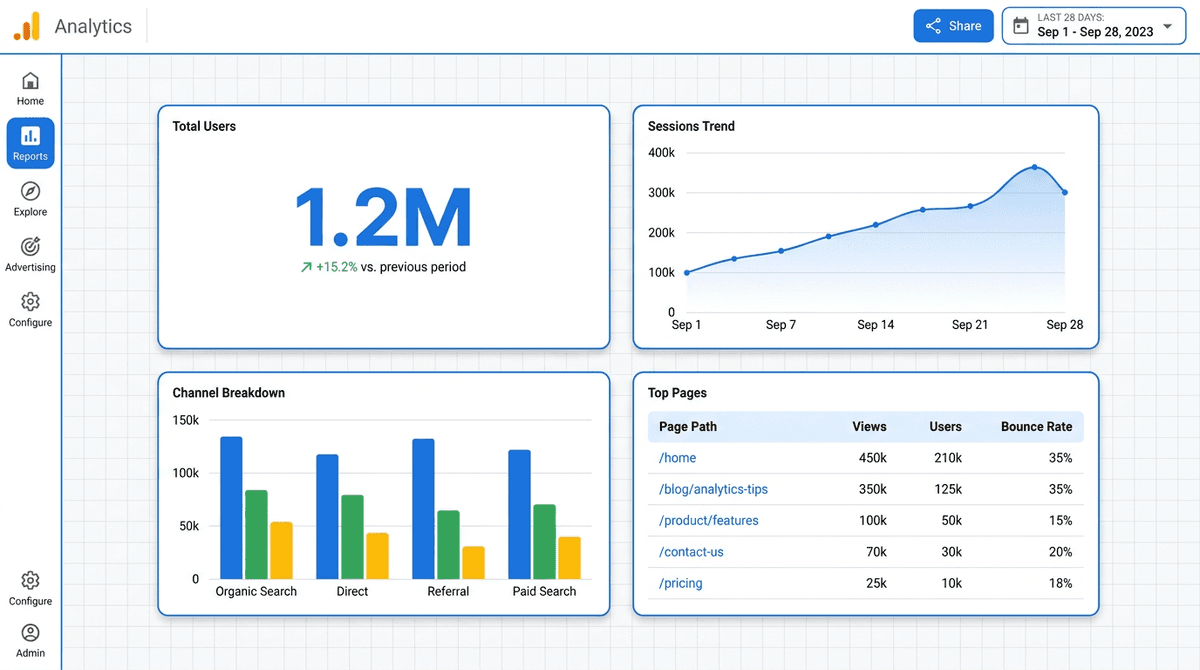Open the lower Configure gear near Admin
Viewport: 1200px width, 670px height.
click(30, 580)
